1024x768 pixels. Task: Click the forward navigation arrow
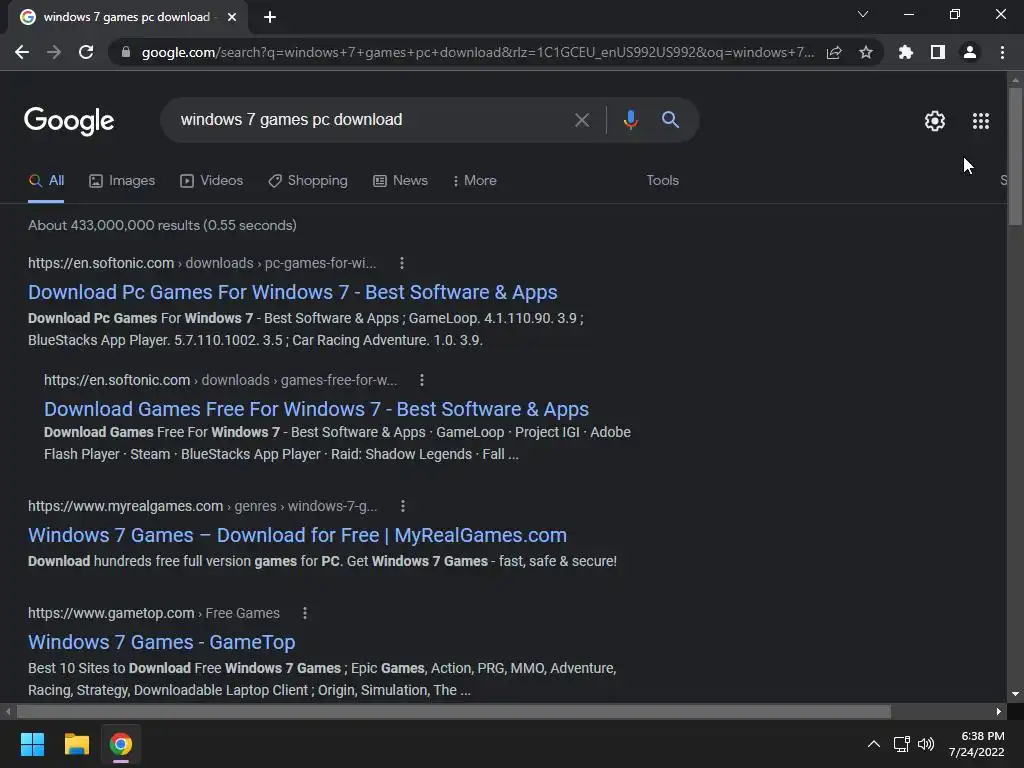click(54, 52)
